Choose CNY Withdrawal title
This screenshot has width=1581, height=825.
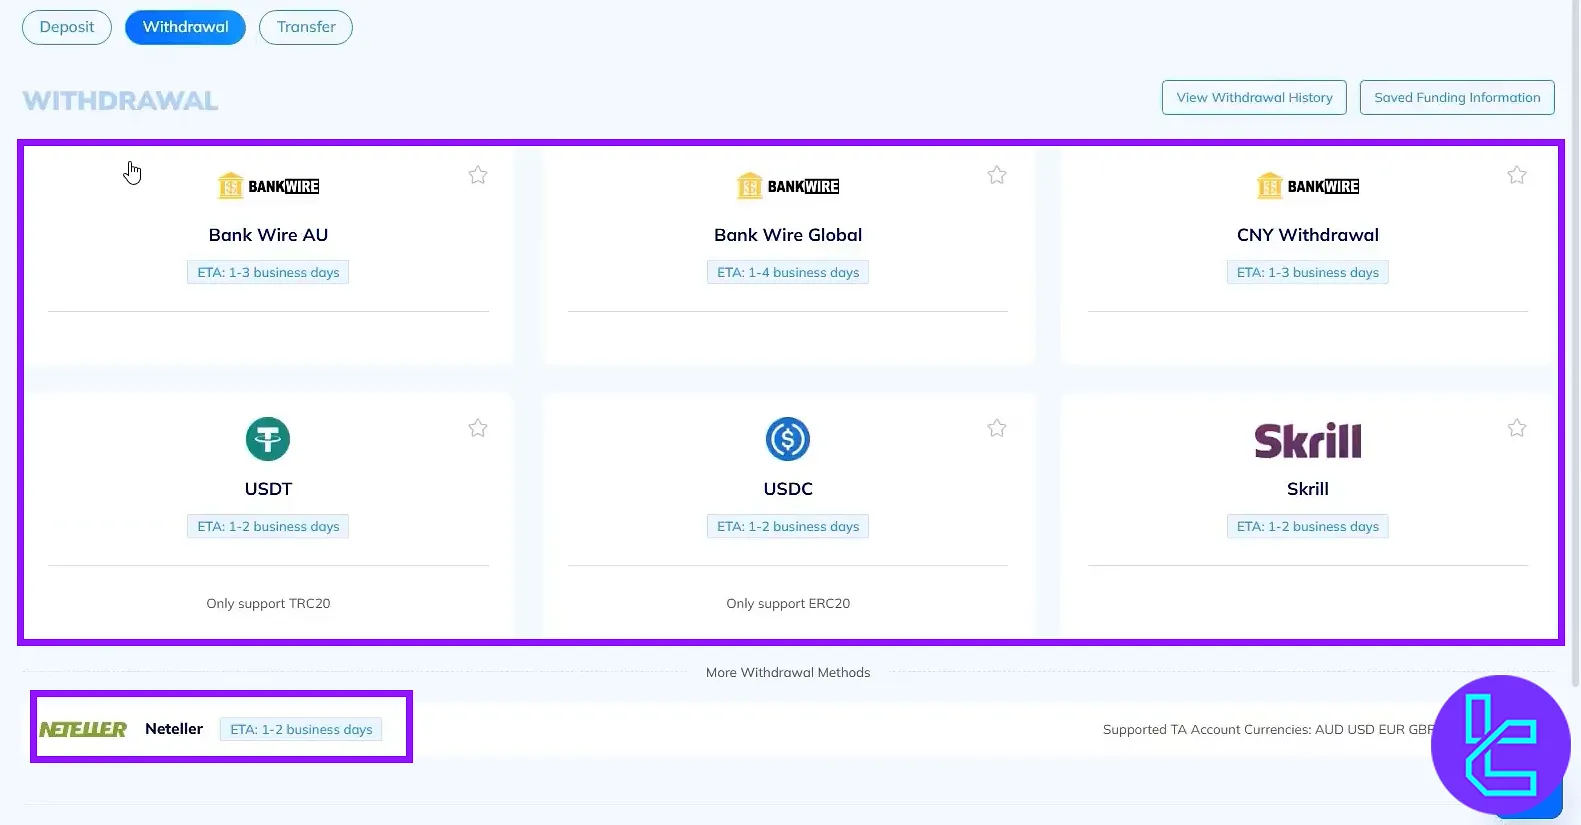(1308, 235)
